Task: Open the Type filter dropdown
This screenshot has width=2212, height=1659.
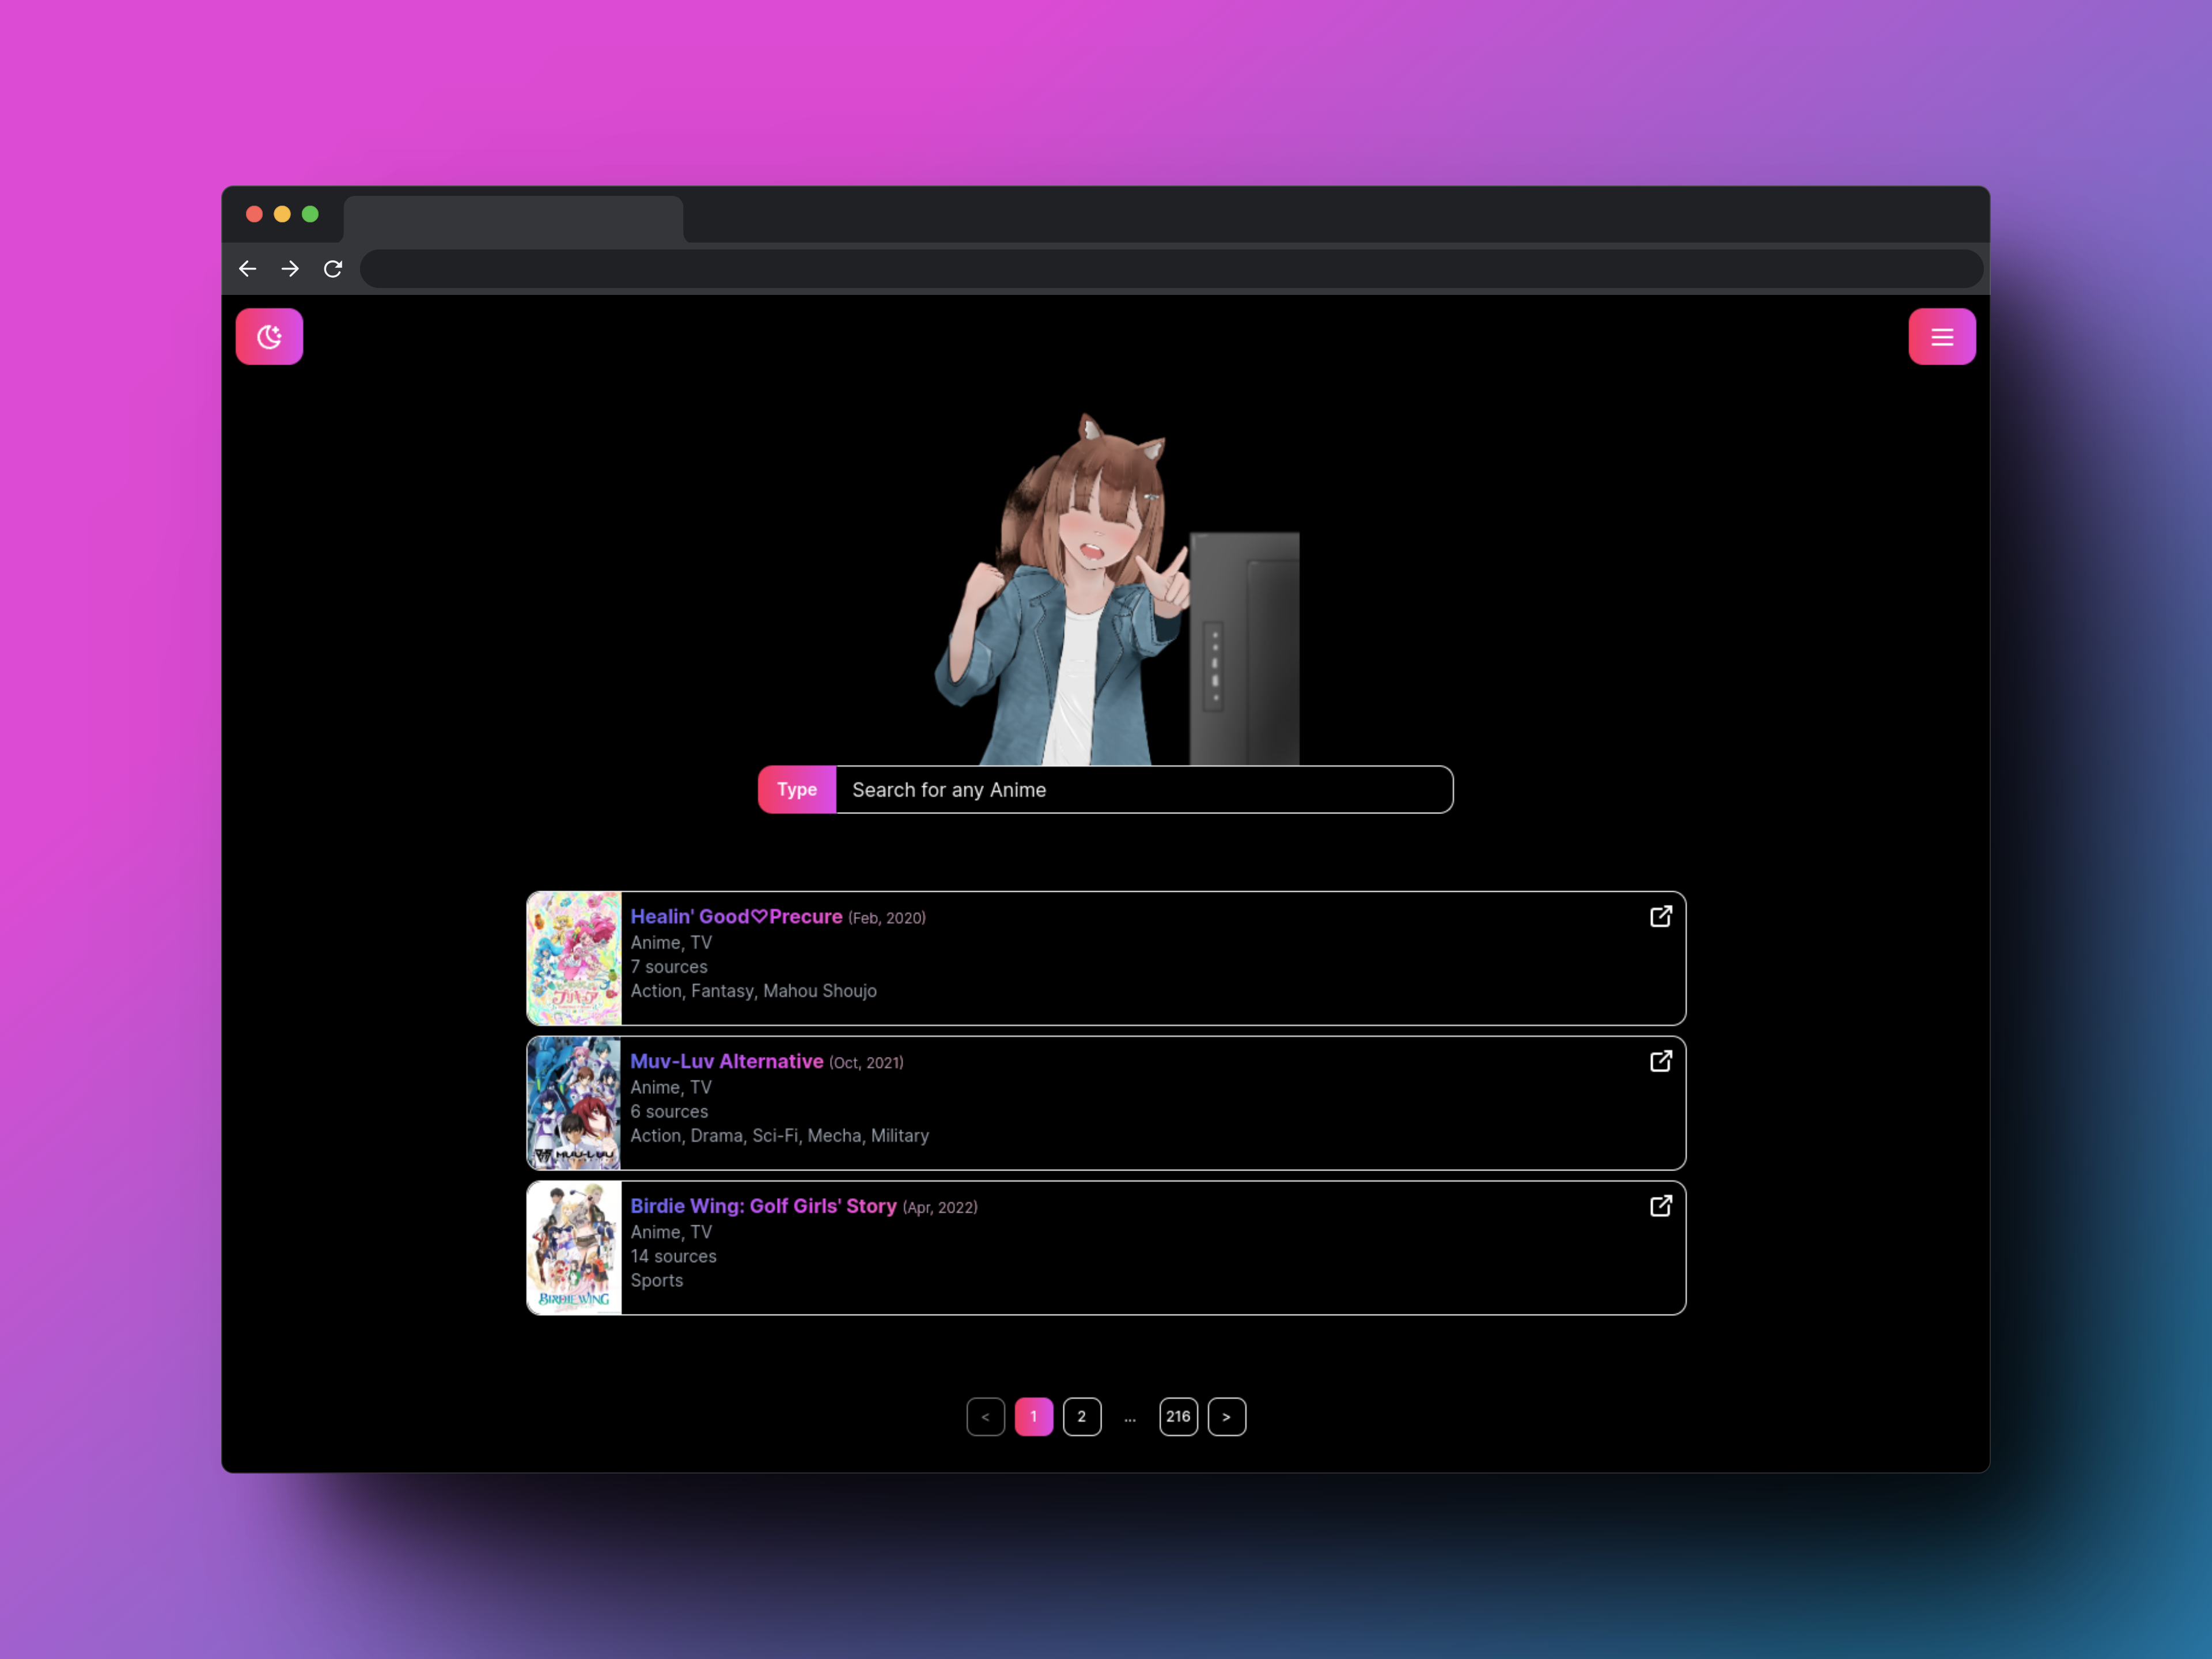Action: (x=797, y=790)
